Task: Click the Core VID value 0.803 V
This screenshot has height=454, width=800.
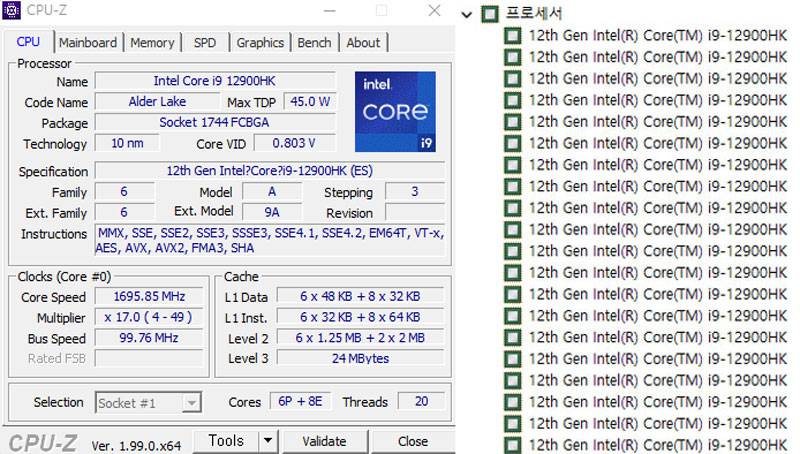Action: point(294,143)
